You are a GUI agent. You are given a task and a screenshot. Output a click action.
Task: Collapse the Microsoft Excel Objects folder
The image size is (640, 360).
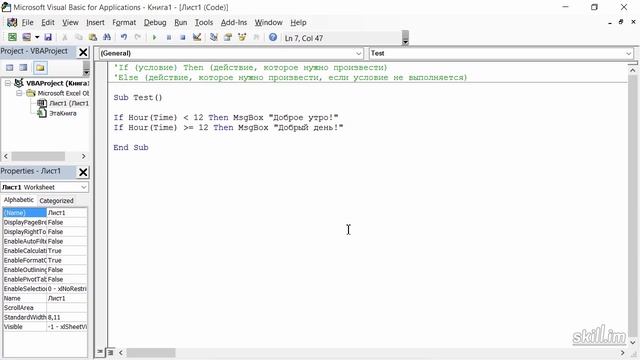(19, 93)
